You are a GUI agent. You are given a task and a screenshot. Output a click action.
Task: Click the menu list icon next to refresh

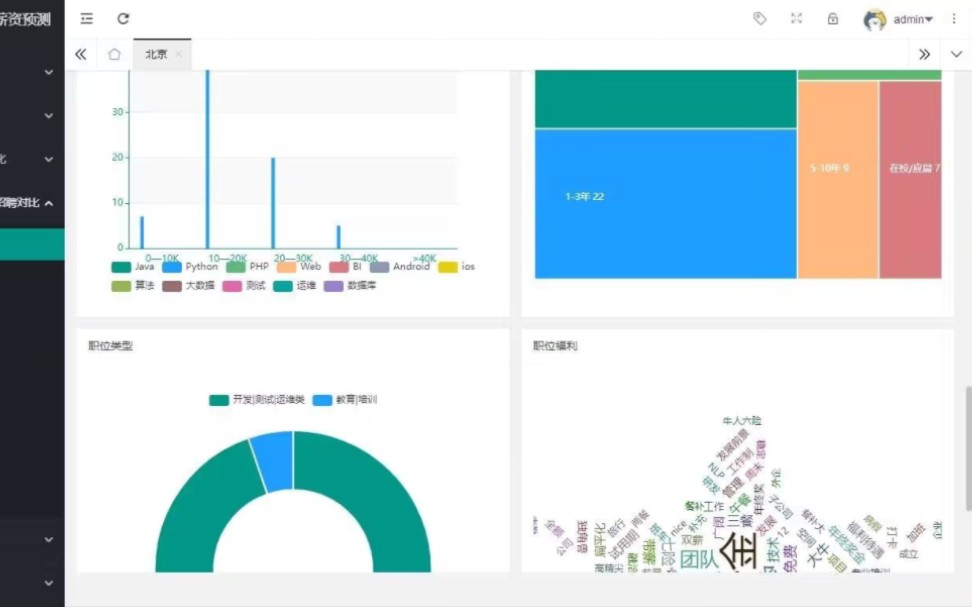[86, 18]
